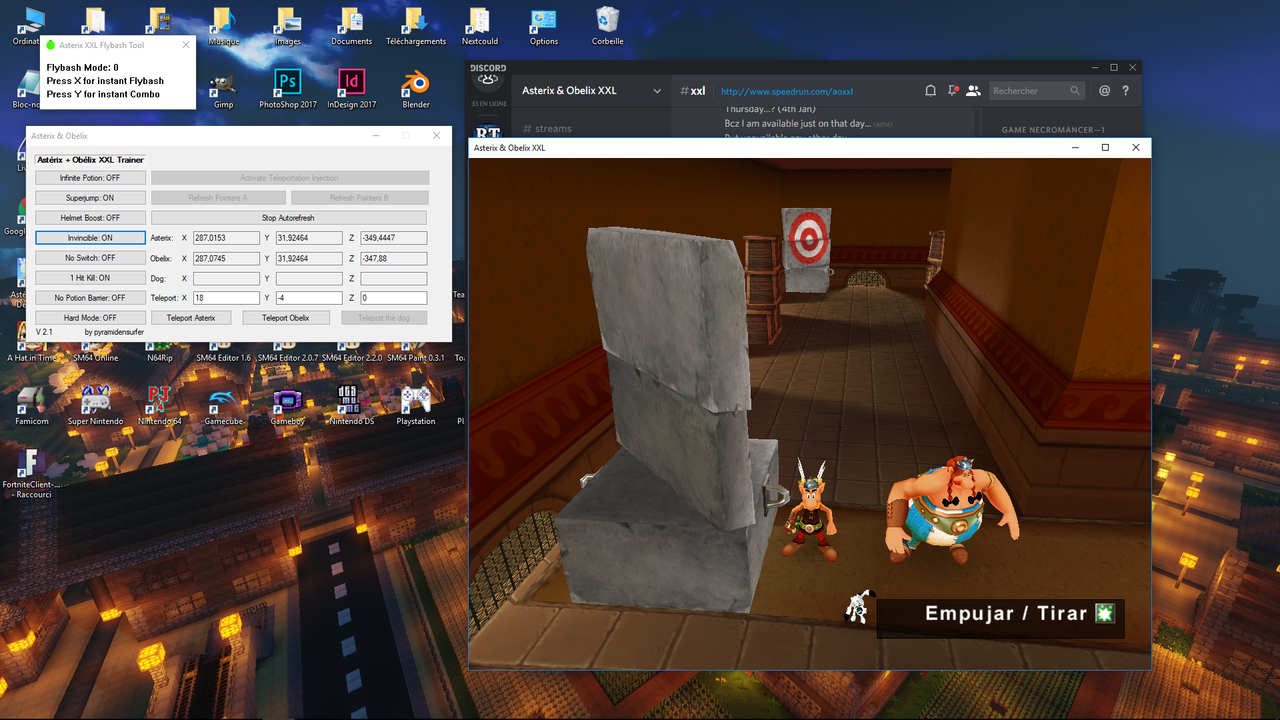The width and height of the screenshot is (1280, 720).
Task: Toggle Helmet Boost: OFF in trainer
Action: pos(90,218)
